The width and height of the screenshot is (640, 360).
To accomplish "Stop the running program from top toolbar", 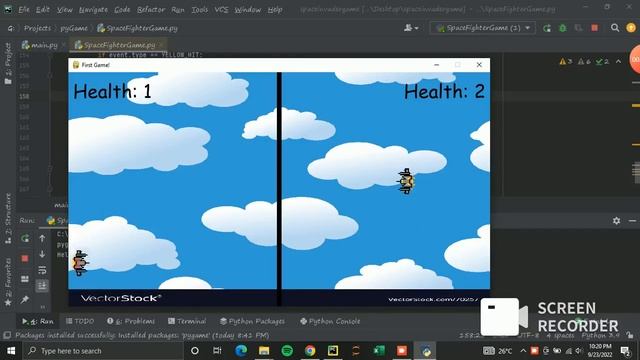I will pos(594,28).
